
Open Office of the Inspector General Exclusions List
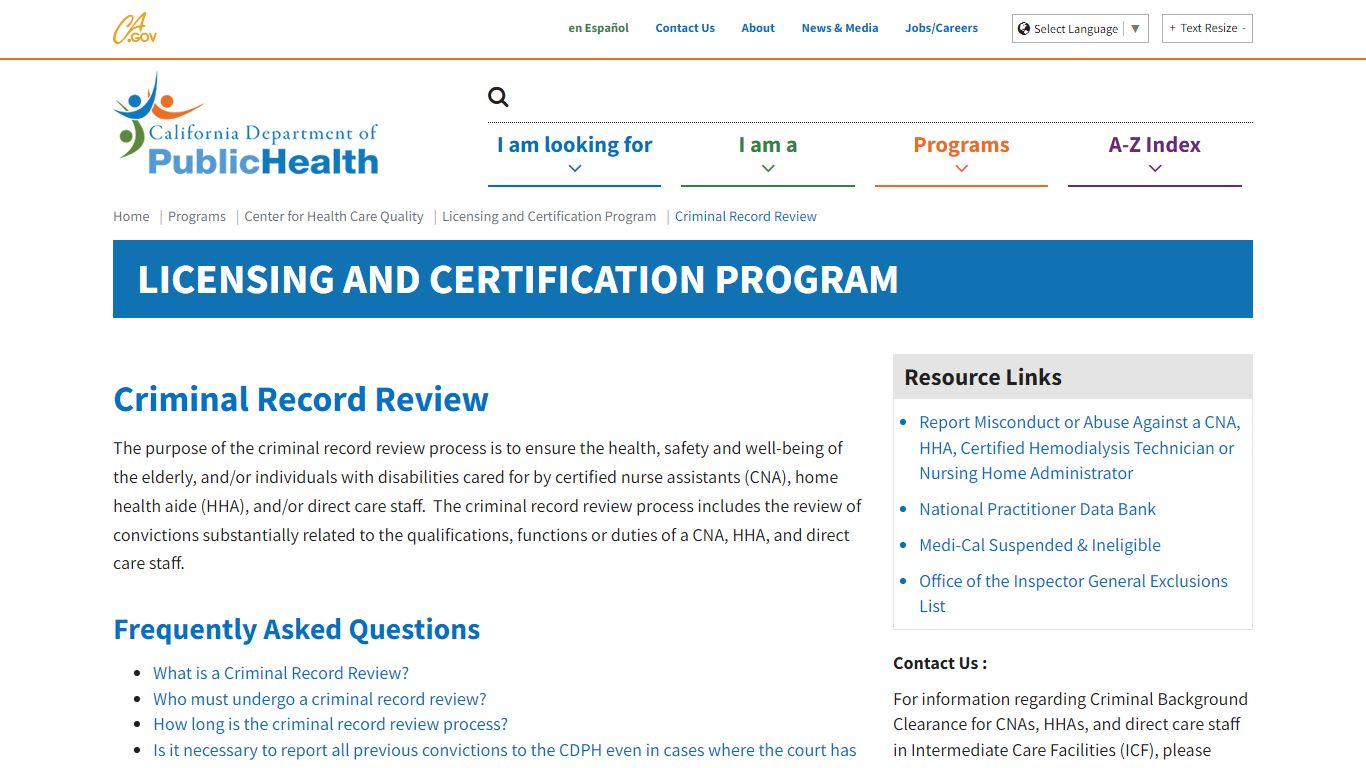1073,593
